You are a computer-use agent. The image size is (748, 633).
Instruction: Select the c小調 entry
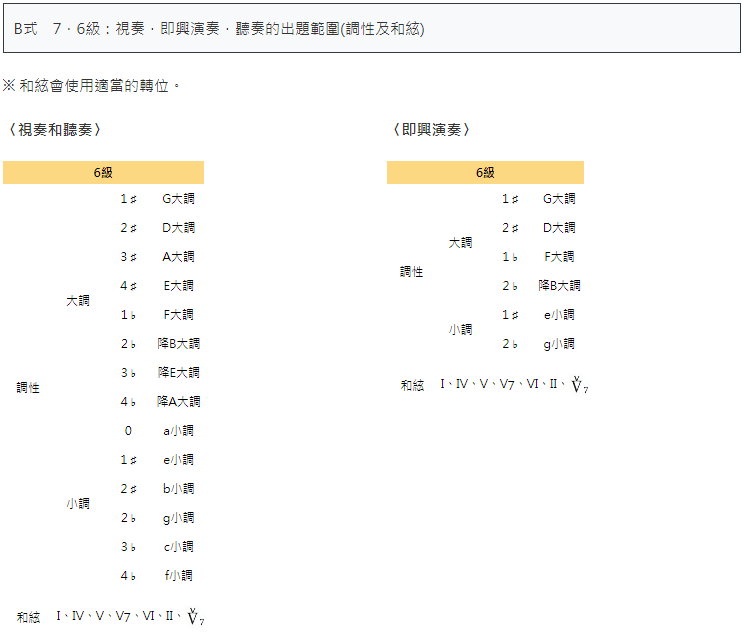178,547
